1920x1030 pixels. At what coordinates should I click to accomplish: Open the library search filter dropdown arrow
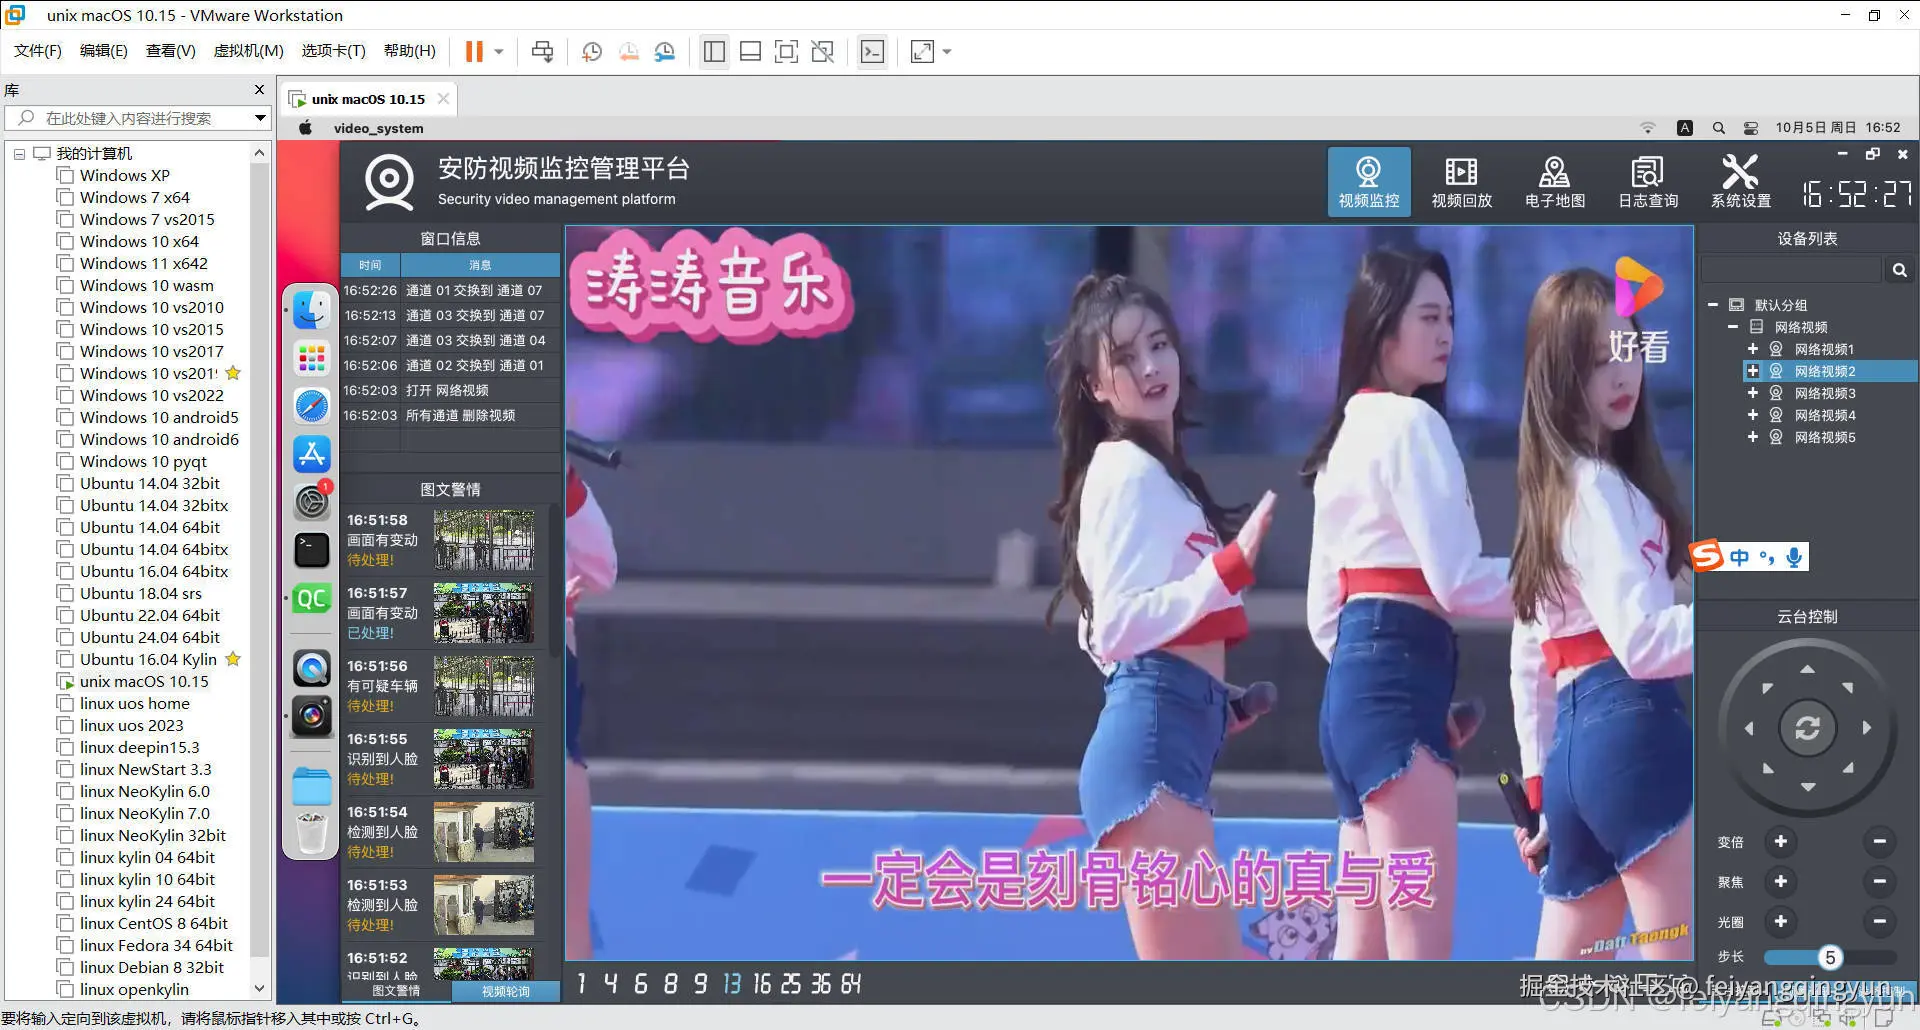260,118
